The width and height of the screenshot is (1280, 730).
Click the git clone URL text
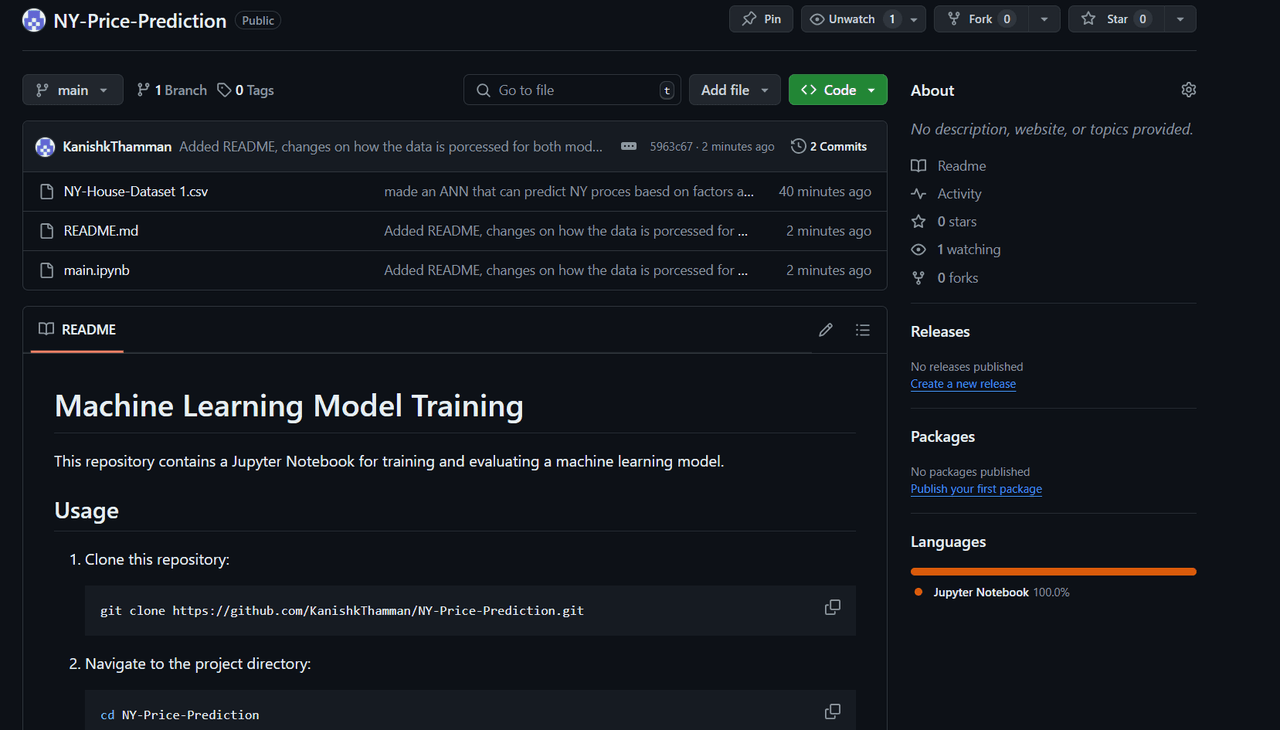[x=378, y=610]
